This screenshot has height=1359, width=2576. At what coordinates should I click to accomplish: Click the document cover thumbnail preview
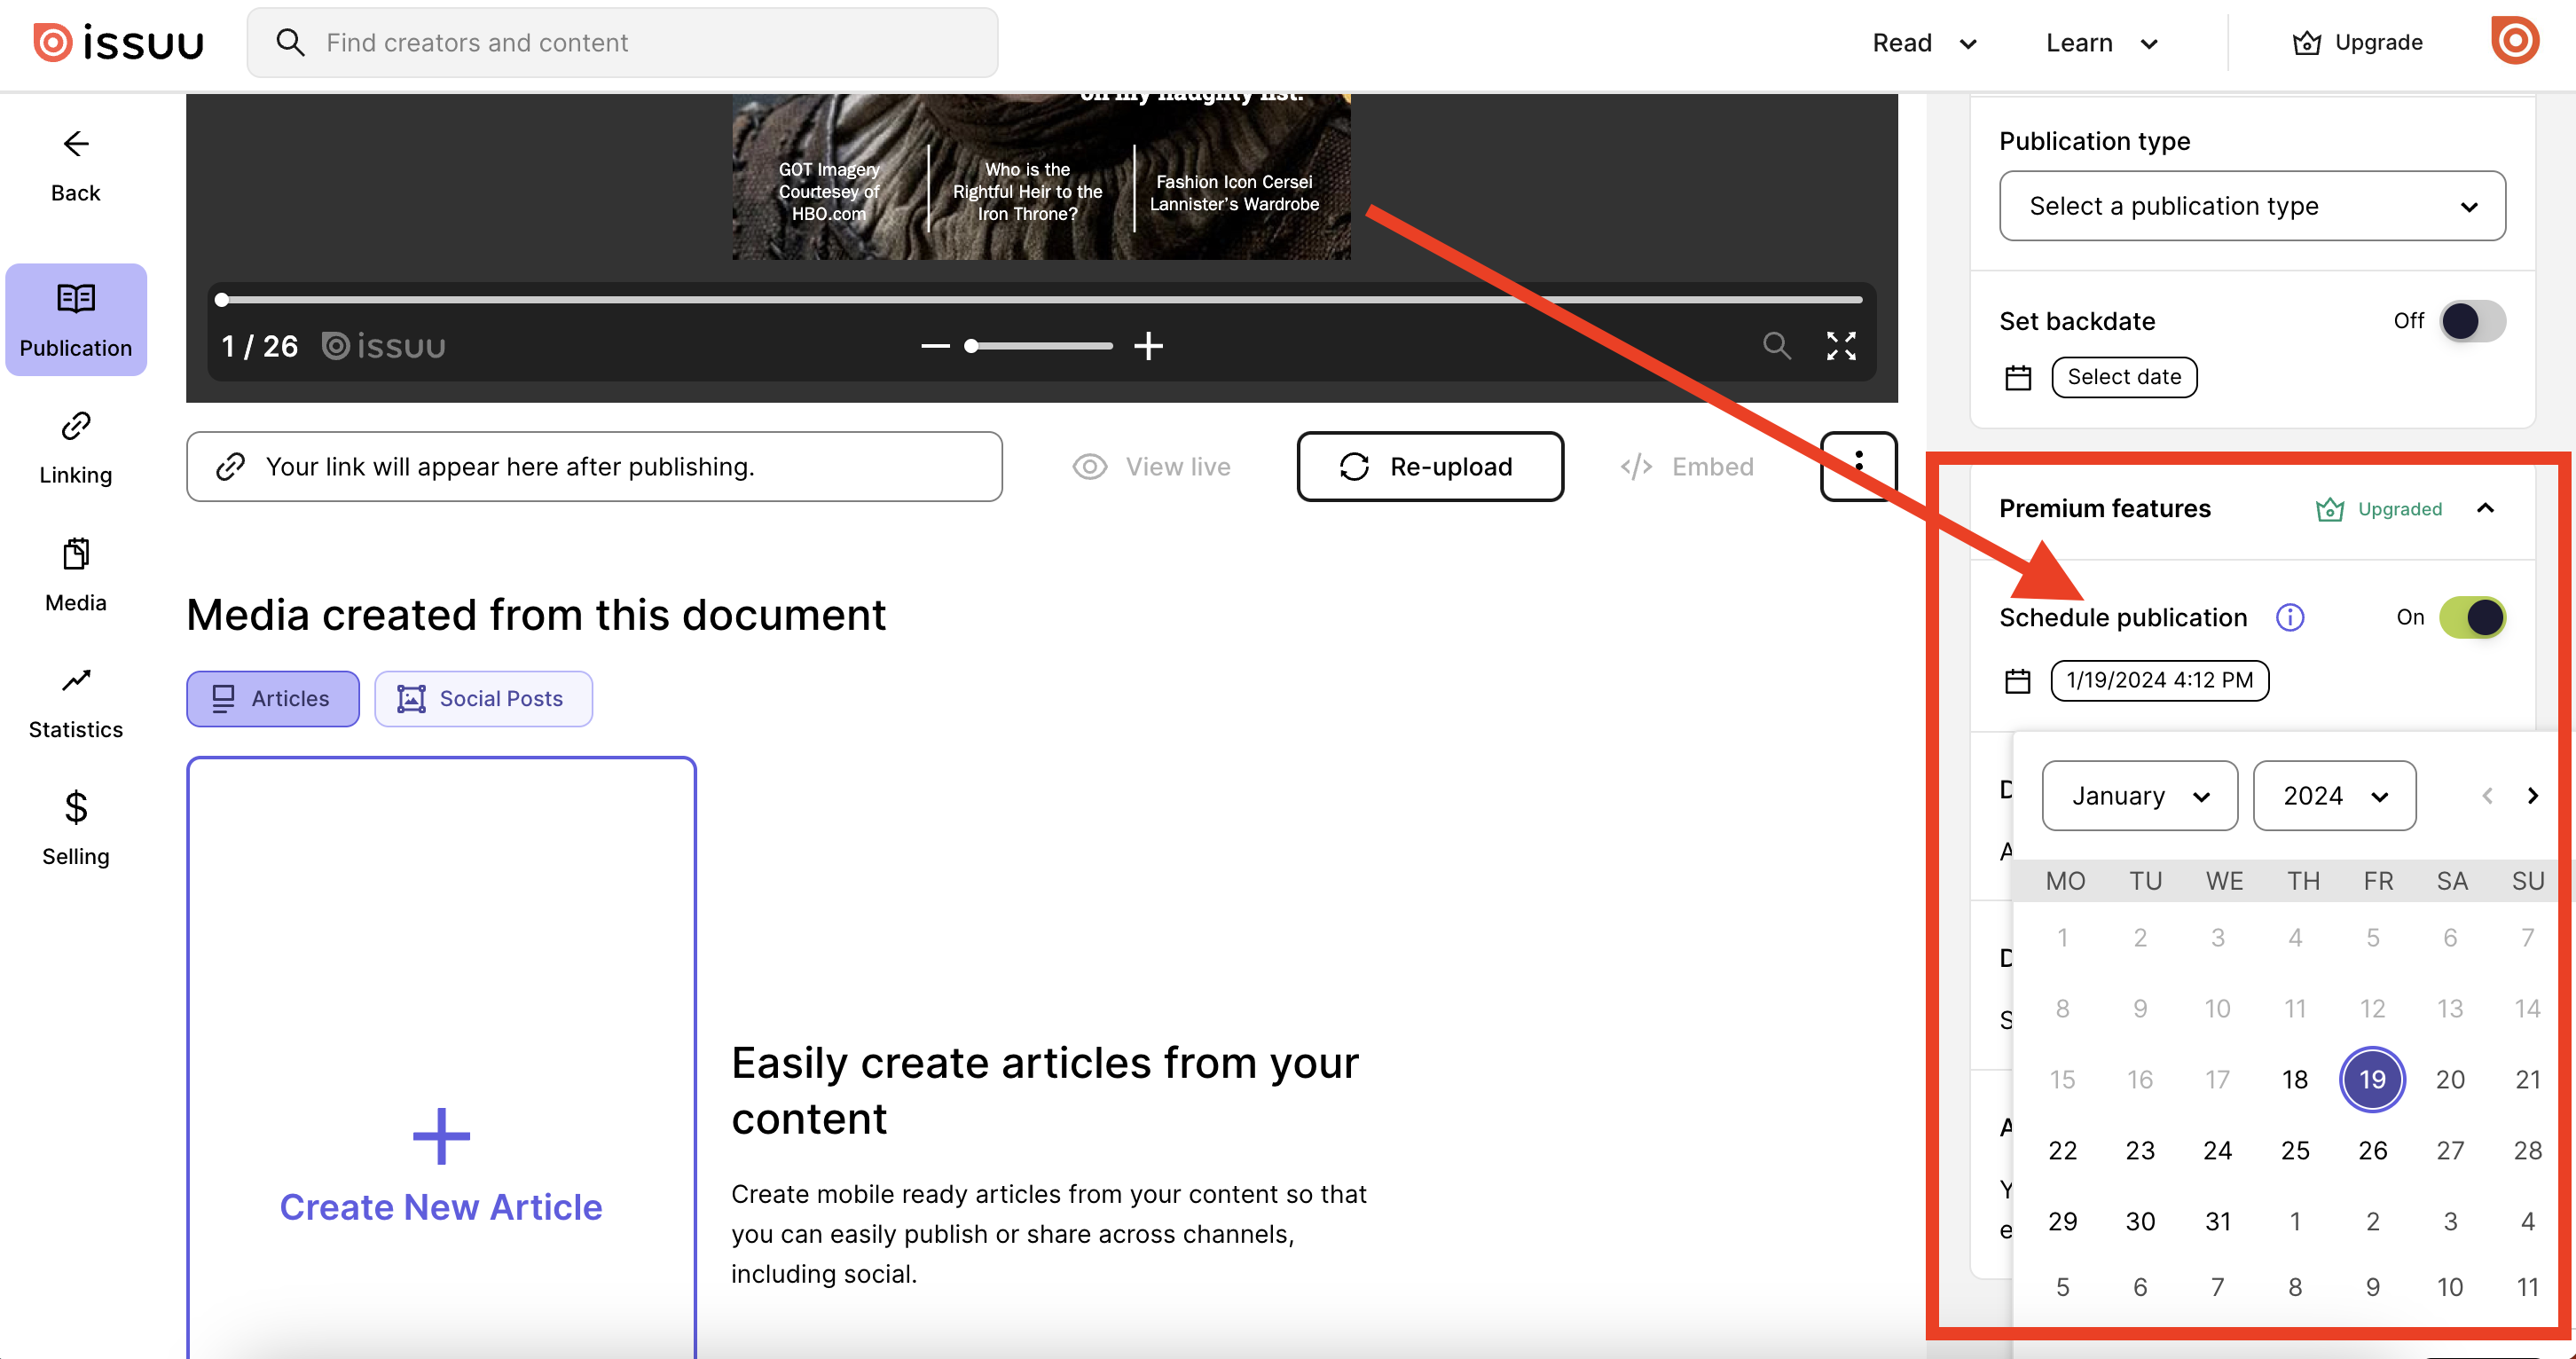point(1041,177)
